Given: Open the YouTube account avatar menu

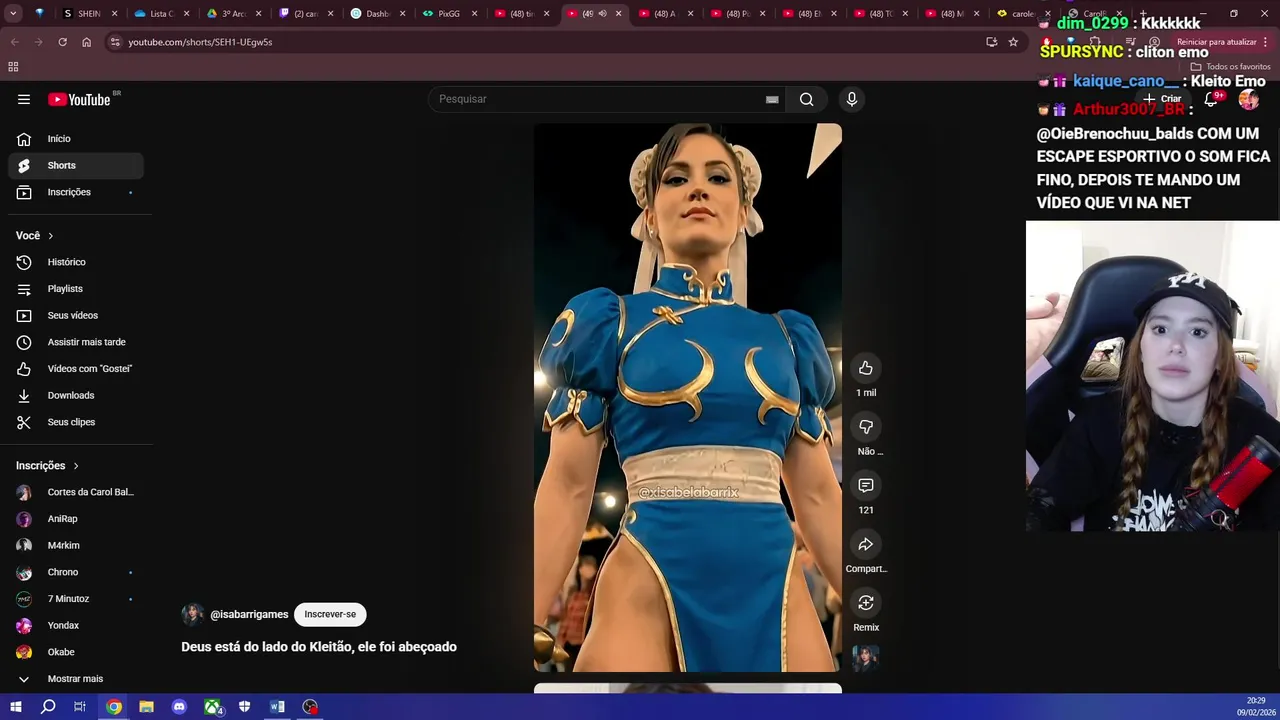Looking at the screenshot, I should pos(1248,99).
